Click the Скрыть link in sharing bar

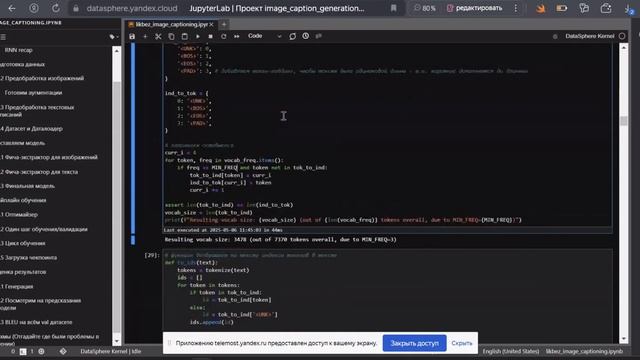[462, 343]
